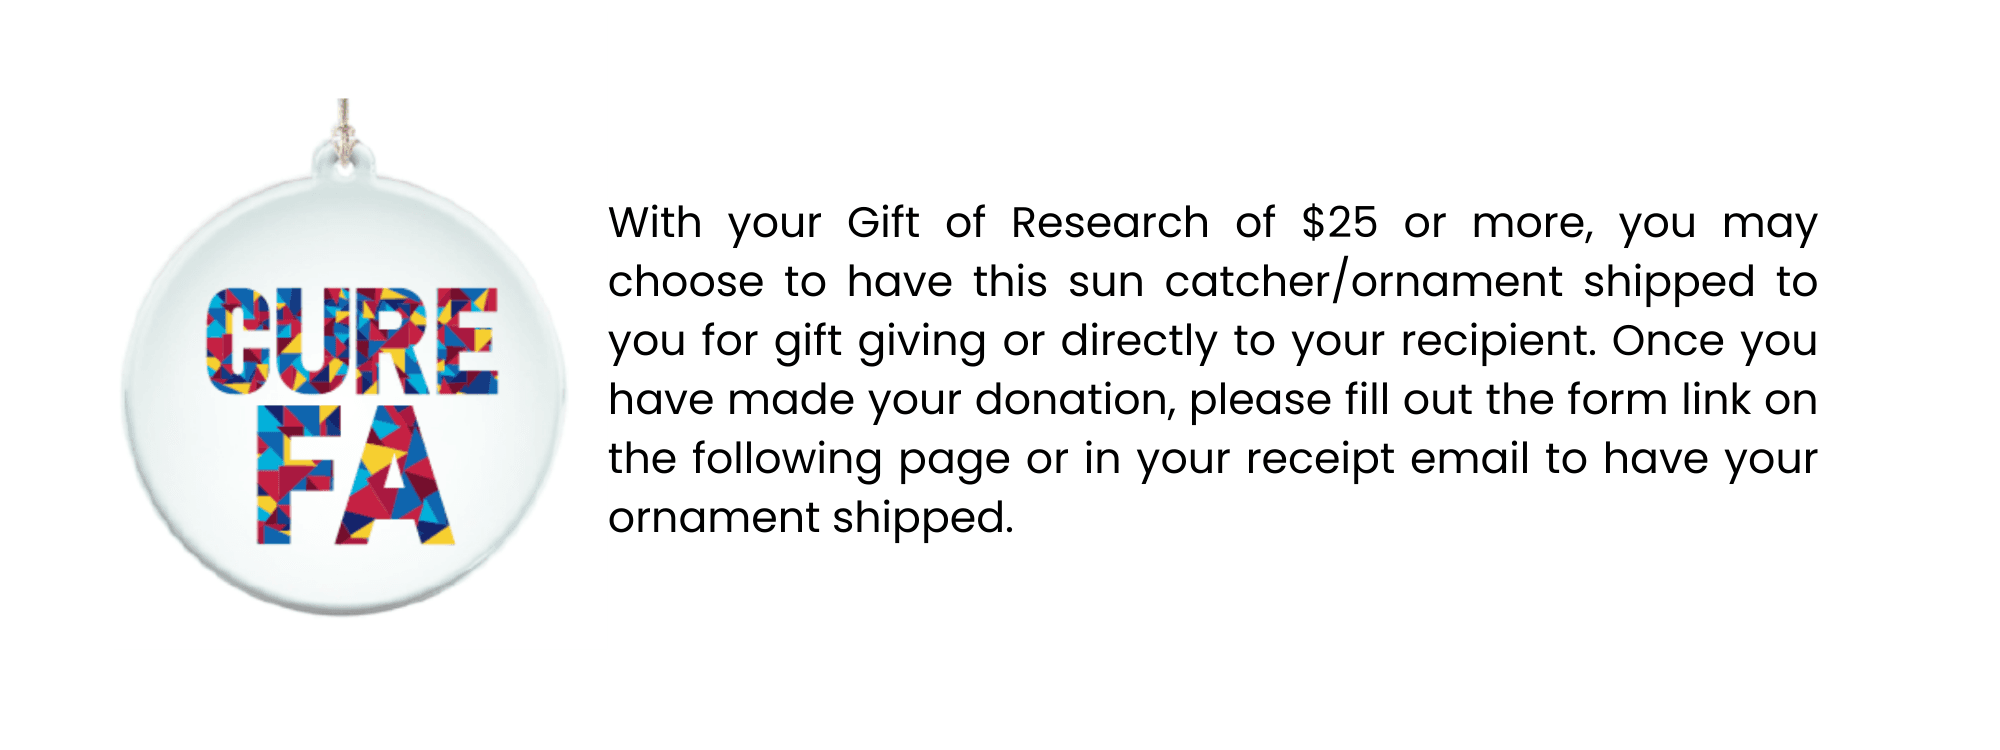The height and width of the screenshot is (750, 2000).
Task: Click the words "Once you"
Action: 1714,341
